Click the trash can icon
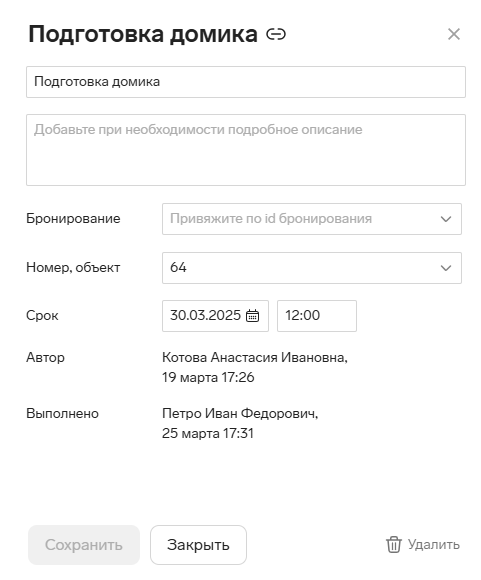 click(394, 544)
